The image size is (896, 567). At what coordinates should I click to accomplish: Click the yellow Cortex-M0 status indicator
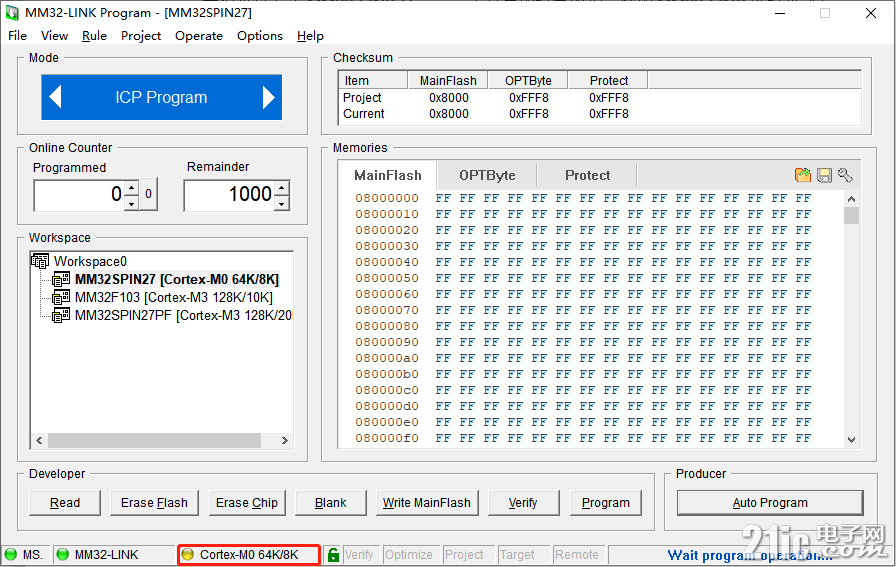click(x=187, y=554)
